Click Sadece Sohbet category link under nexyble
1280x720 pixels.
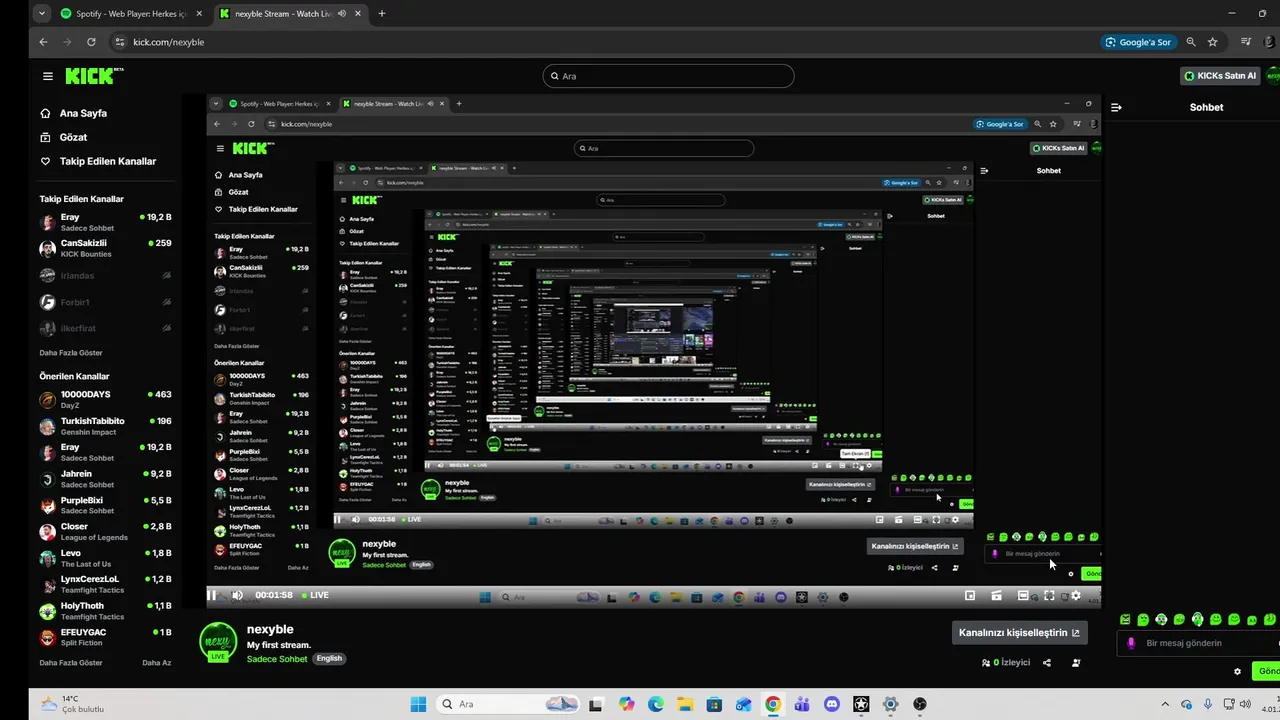[x=277, y=659]
